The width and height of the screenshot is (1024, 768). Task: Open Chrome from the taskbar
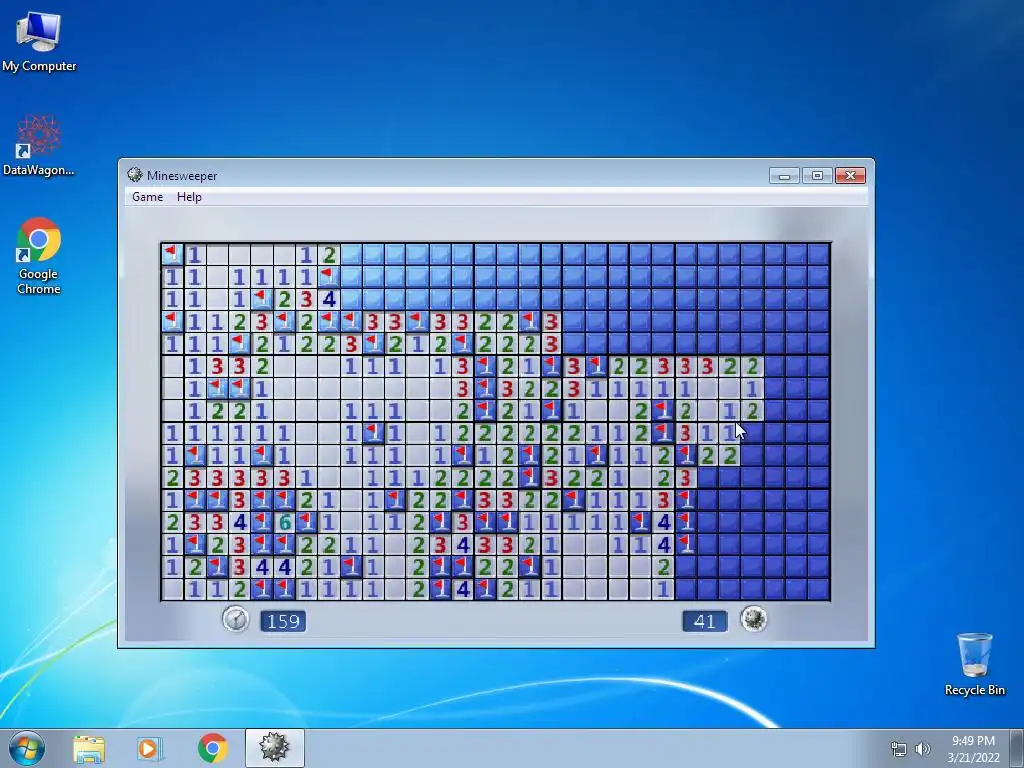pos(212,748)
